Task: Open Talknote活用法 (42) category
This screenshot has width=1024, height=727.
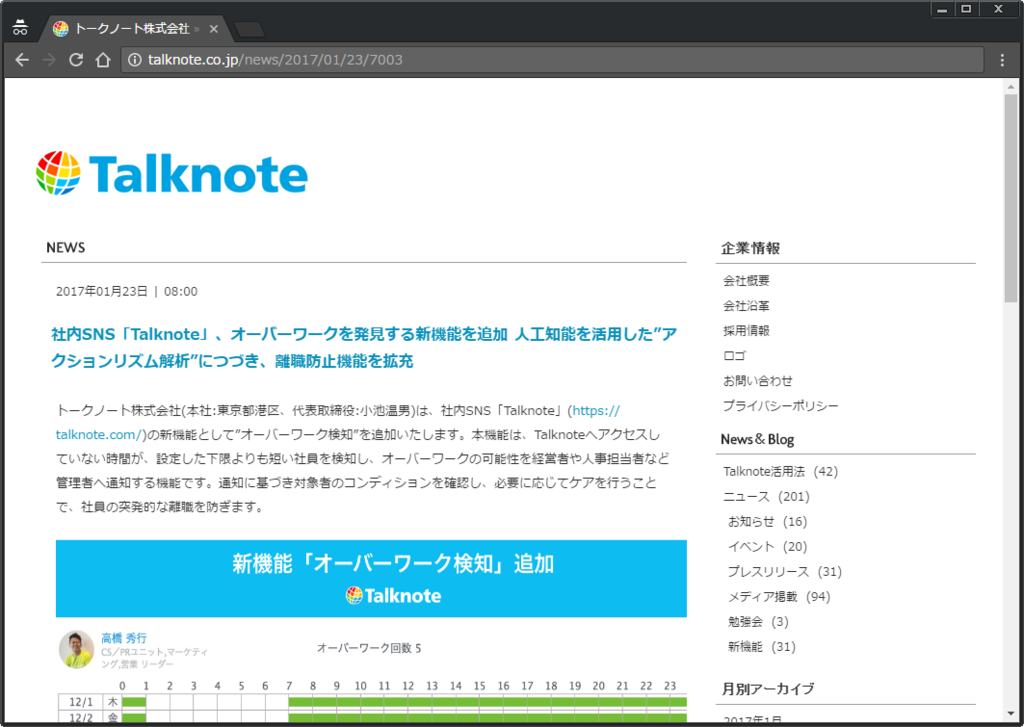Action: [x=780, y=472]
